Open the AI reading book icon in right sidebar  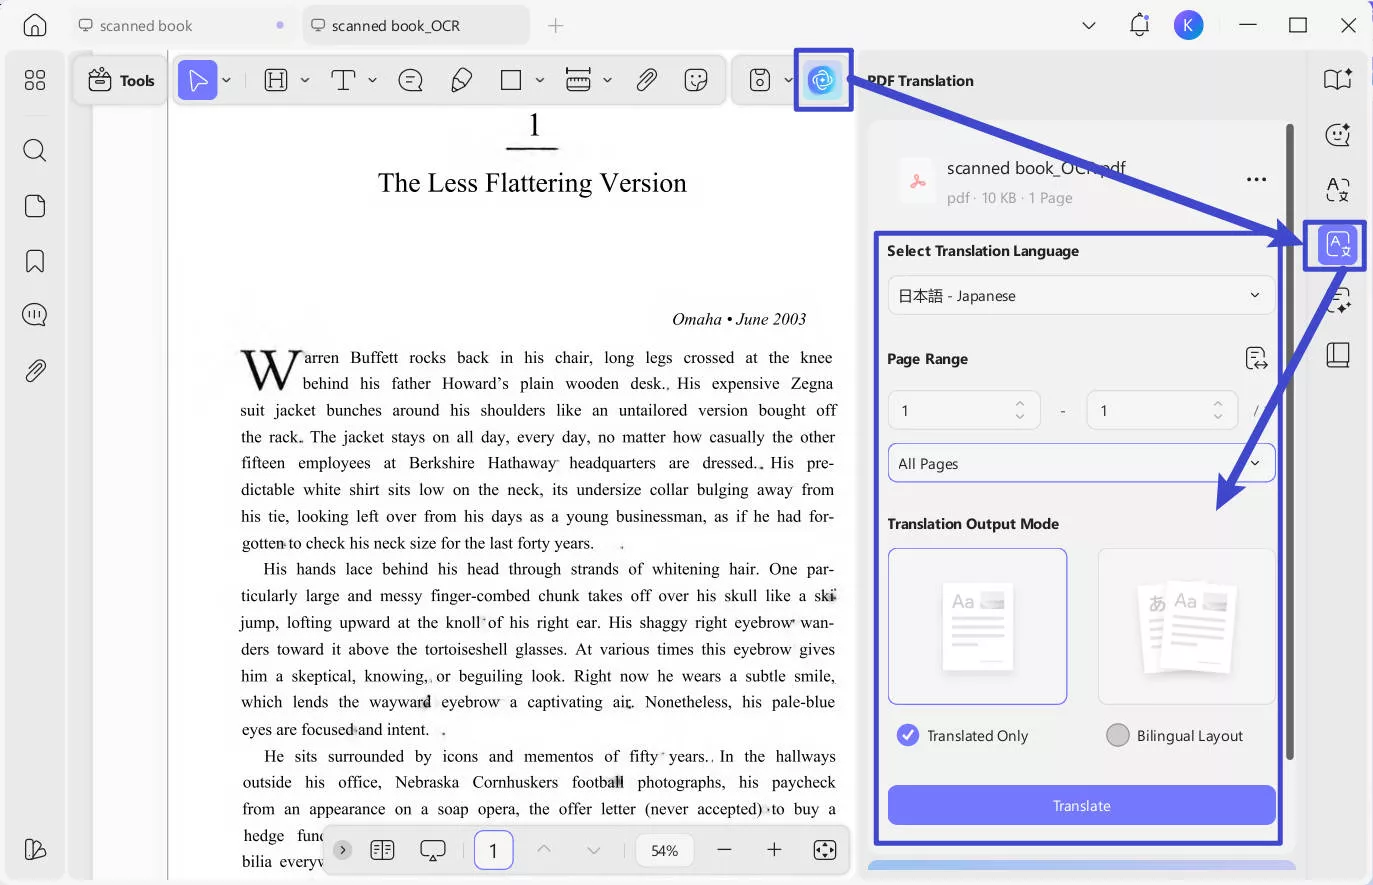click(1338, 79)
